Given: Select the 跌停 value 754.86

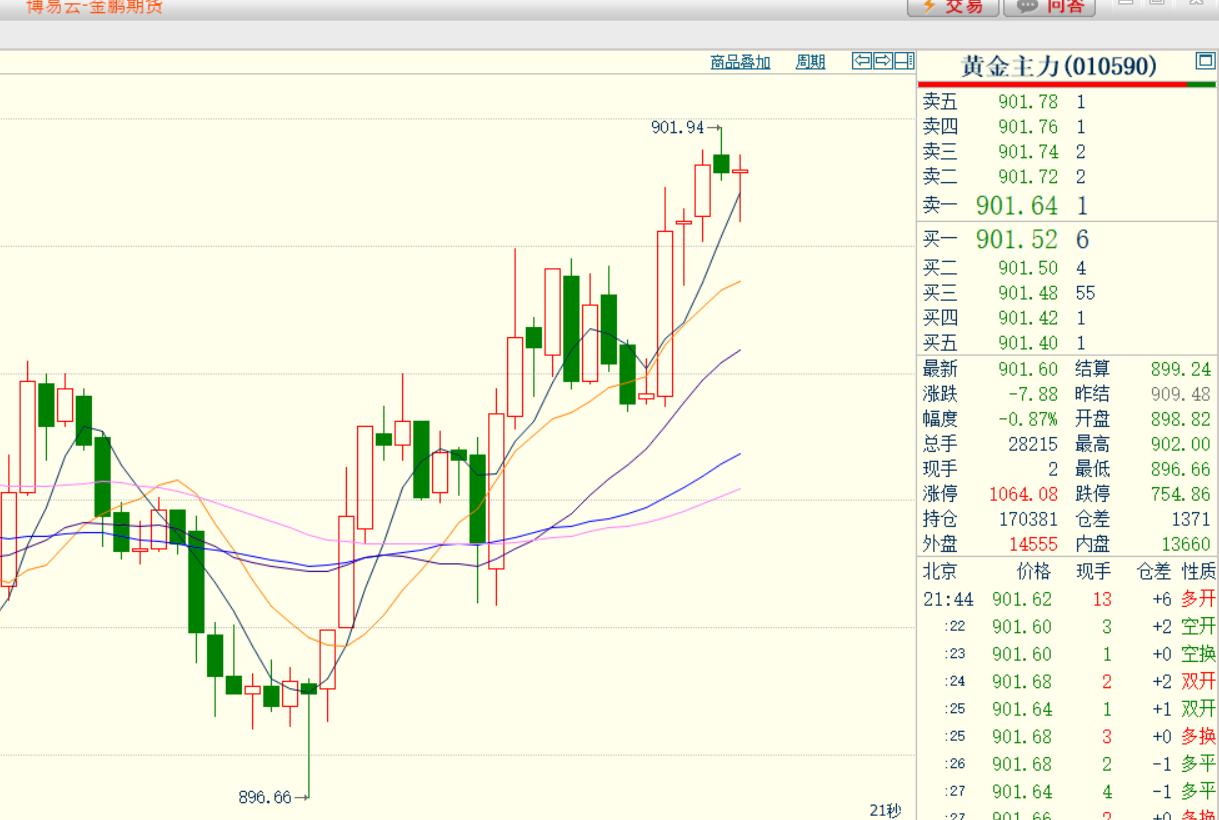Looking at the screenshot, I should [1180, 494].
